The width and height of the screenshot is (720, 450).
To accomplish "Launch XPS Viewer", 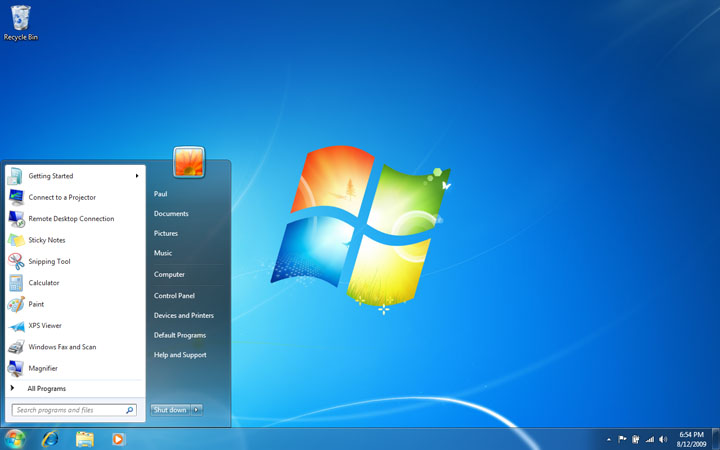I will coord(44,325).
